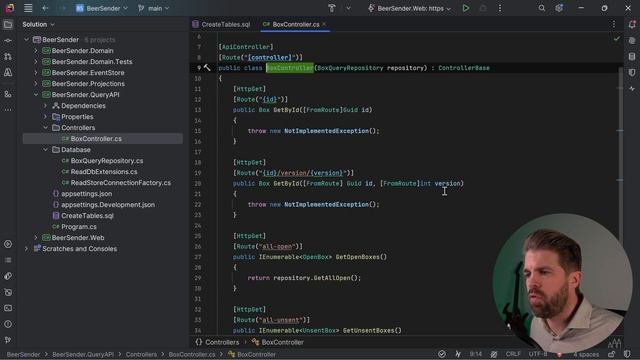Expand the BeerSender.Domain.Tests project
640x360 pixels.
(36, 62)
